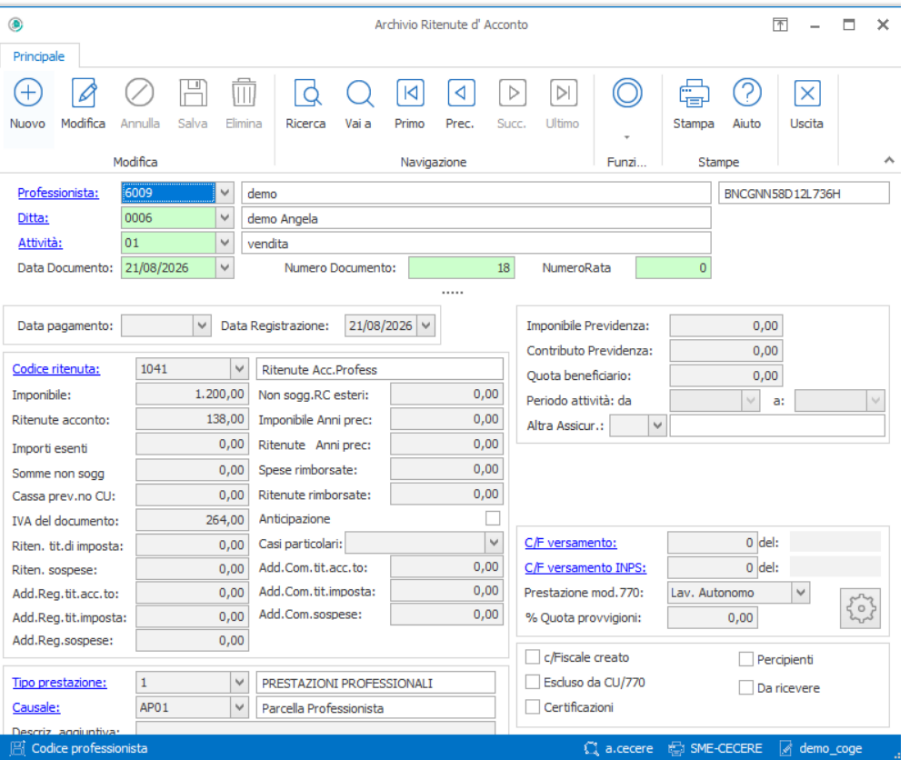Click the ribbon display options icon
Viewport: 901px width, 760px height.
(x=780, y=25)
